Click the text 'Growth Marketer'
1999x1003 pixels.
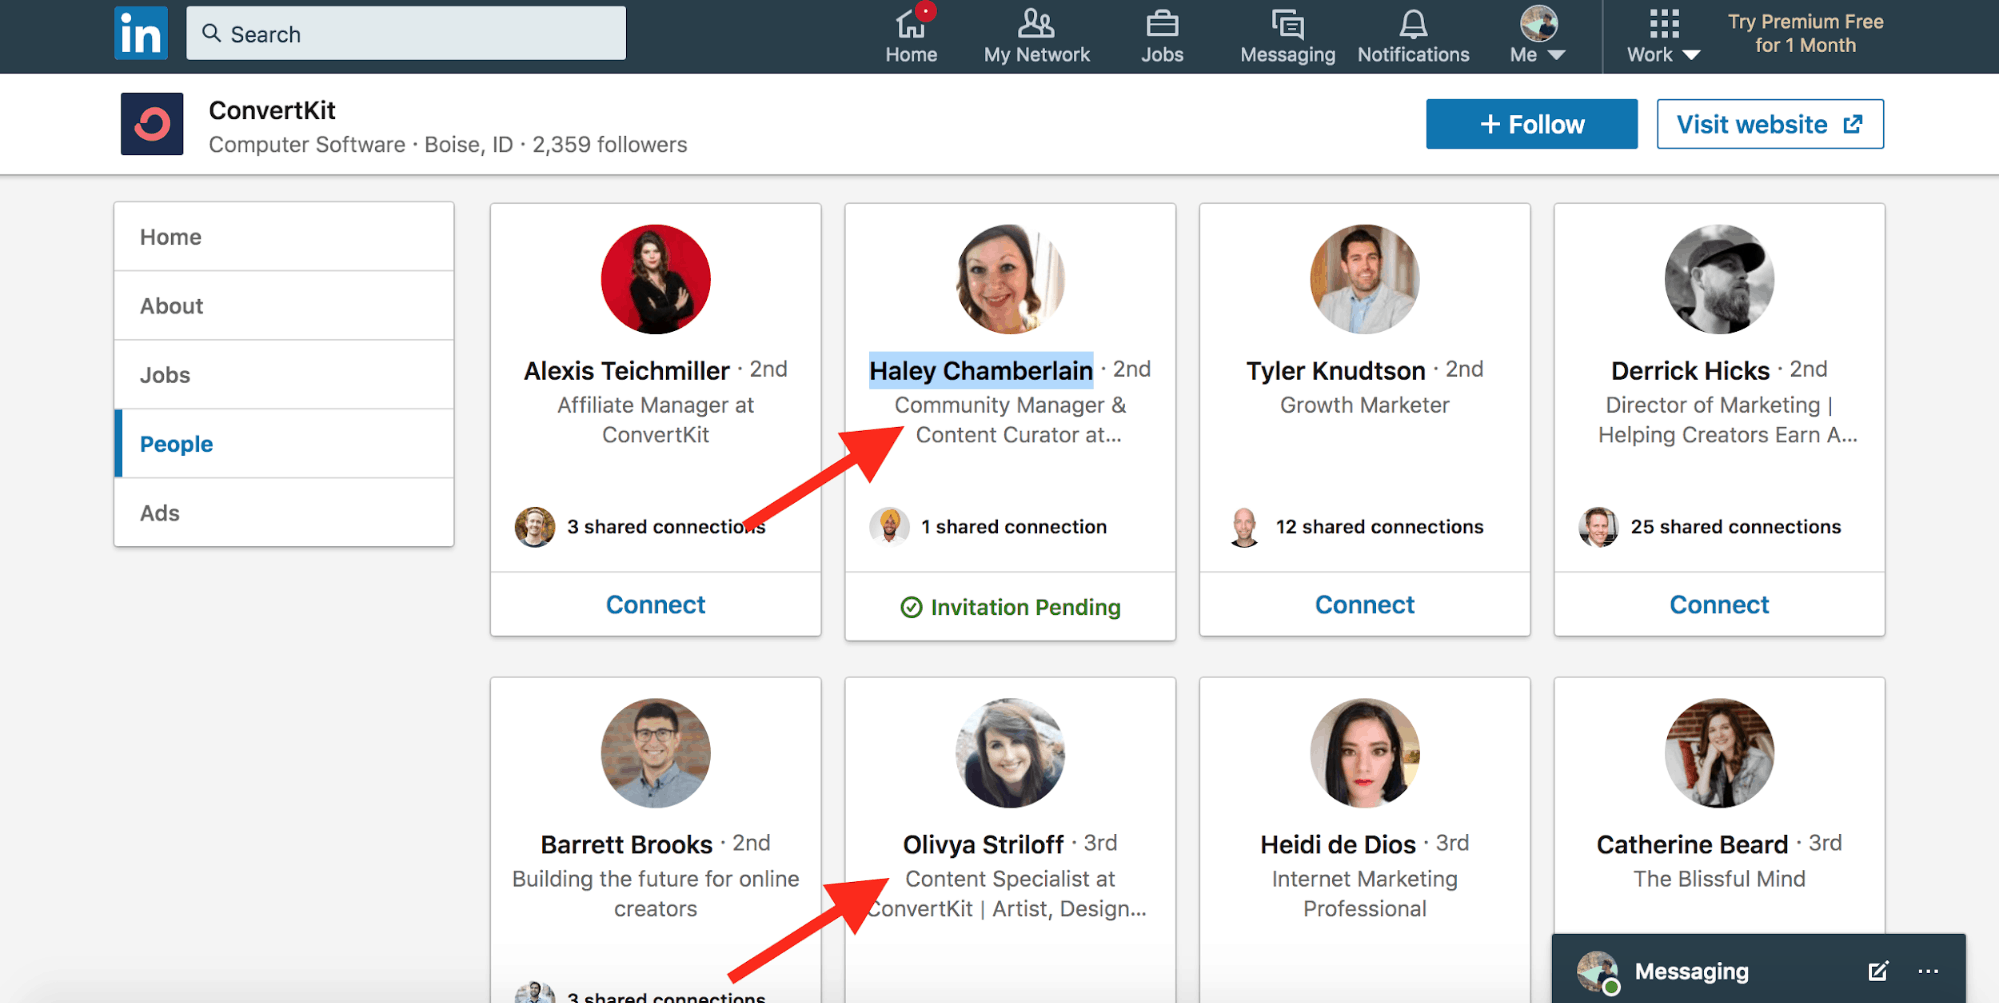coord(1364,405)
